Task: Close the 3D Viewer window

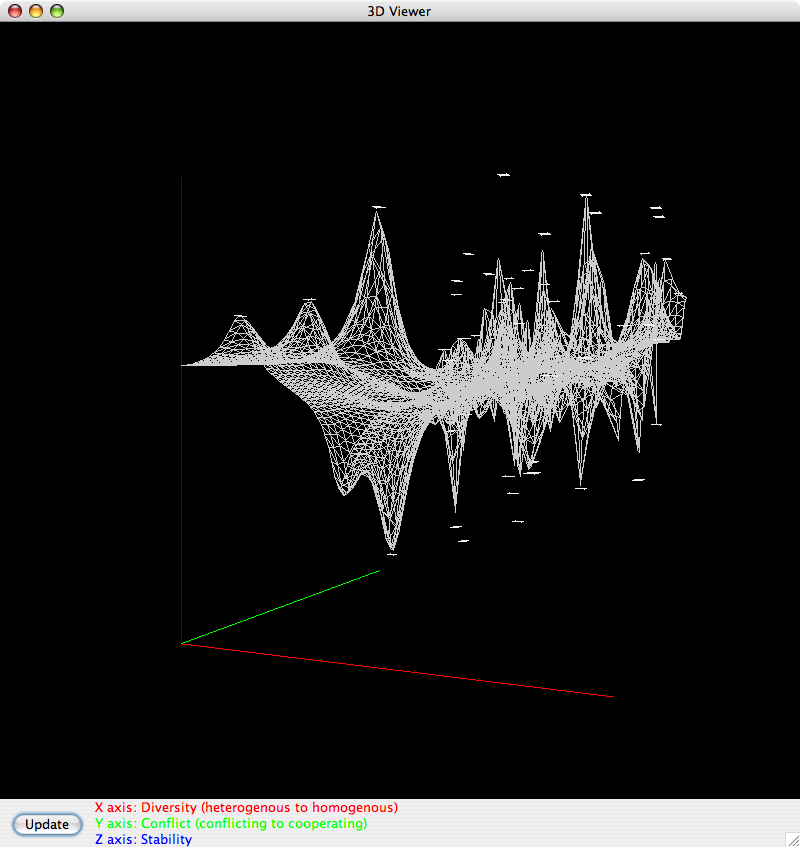Action: (x=15, y=11)
